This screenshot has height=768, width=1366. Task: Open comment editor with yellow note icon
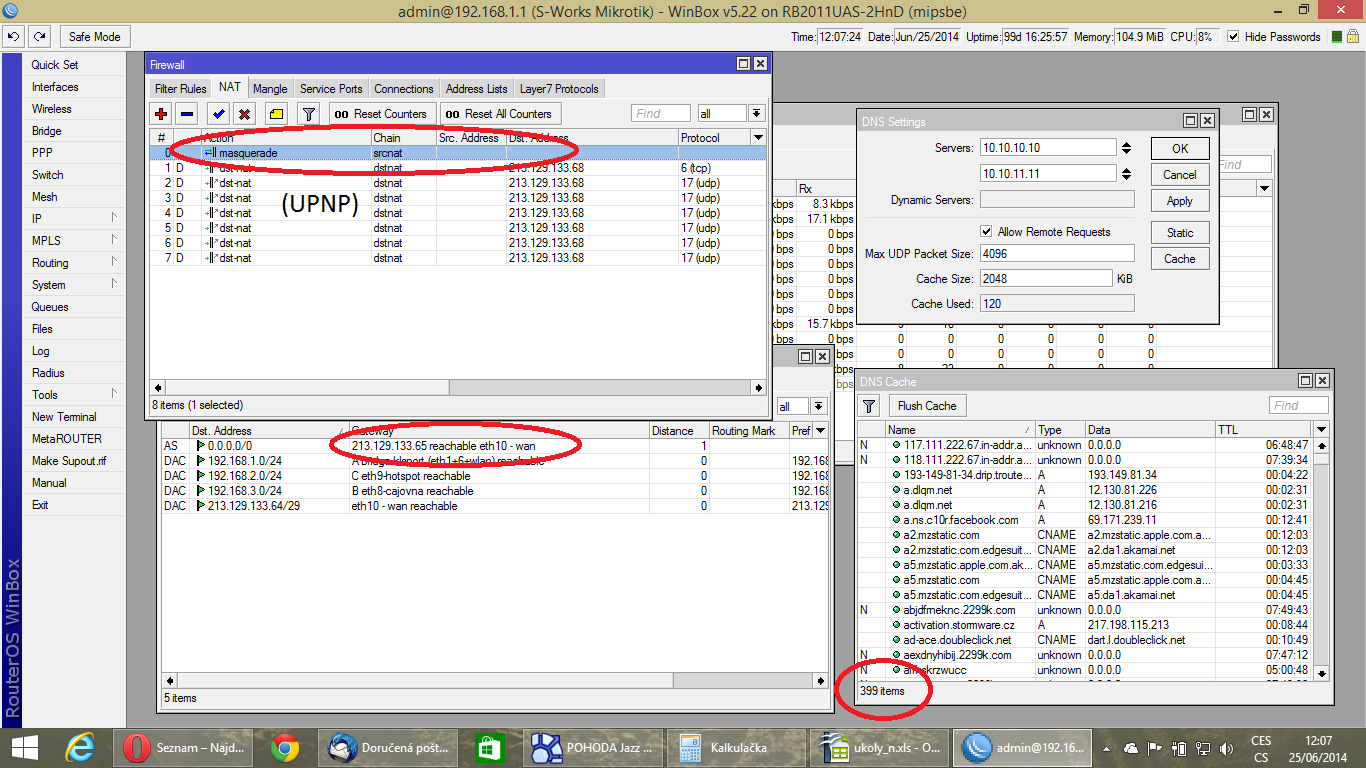coord(276,114)
